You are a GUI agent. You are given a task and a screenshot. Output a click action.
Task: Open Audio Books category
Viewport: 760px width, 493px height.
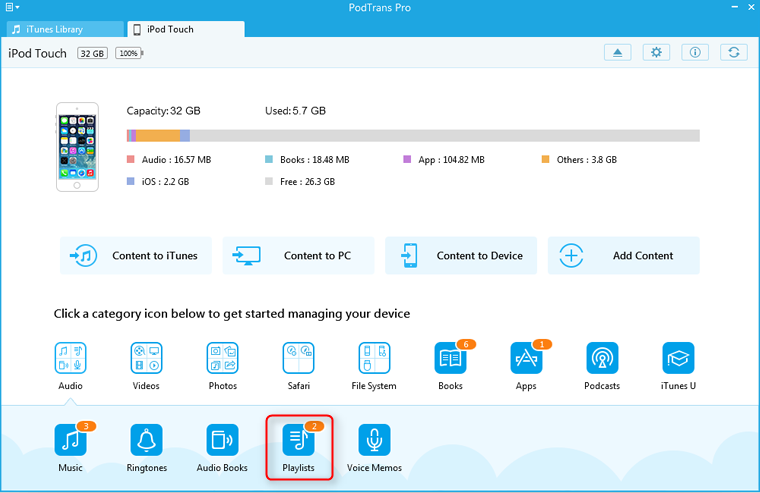point(222,441)
